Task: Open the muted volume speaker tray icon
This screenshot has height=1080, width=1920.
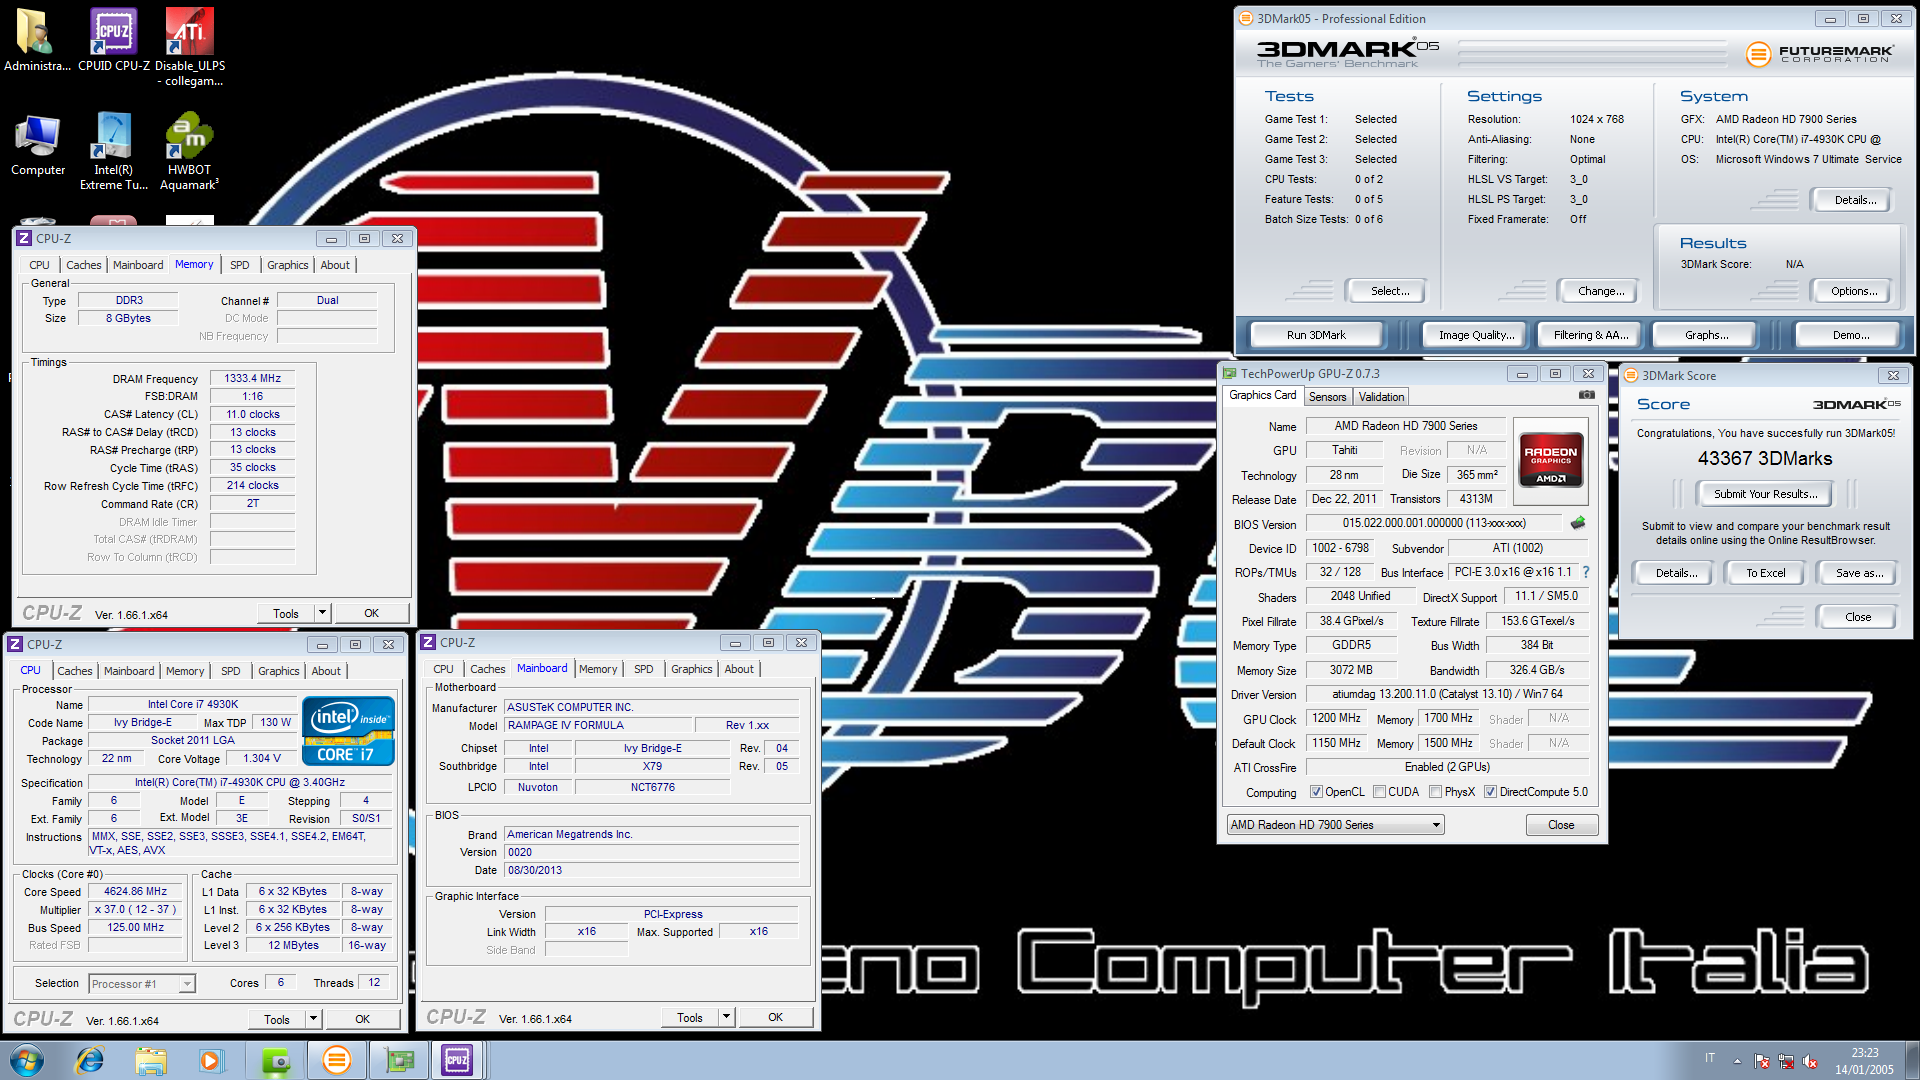Action: 1810,1061
